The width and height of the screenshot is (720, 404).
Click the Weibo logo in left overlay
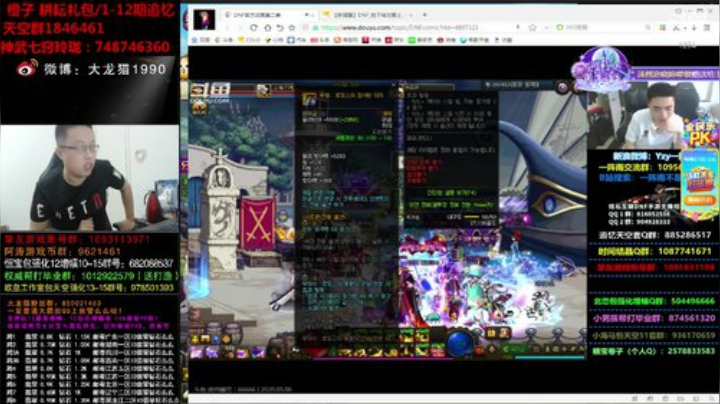[27, 68]
